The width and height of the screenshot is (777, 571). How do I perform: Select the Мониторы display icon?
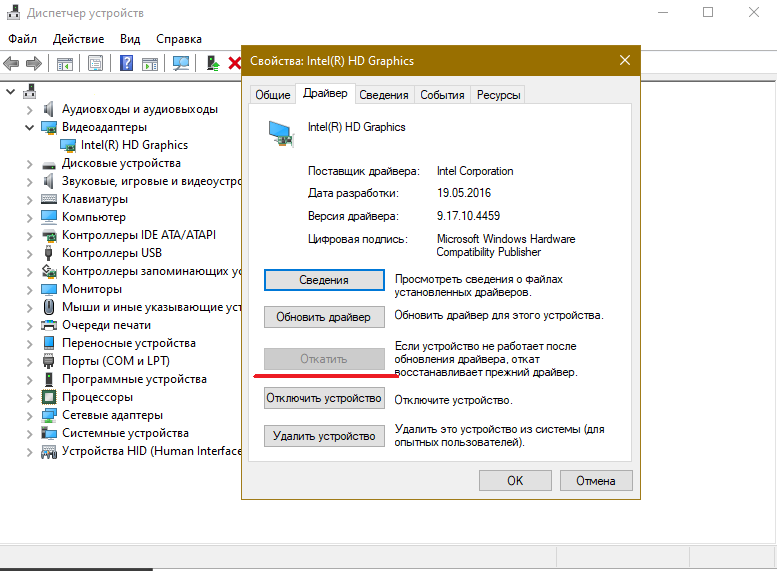click(49, 289)
